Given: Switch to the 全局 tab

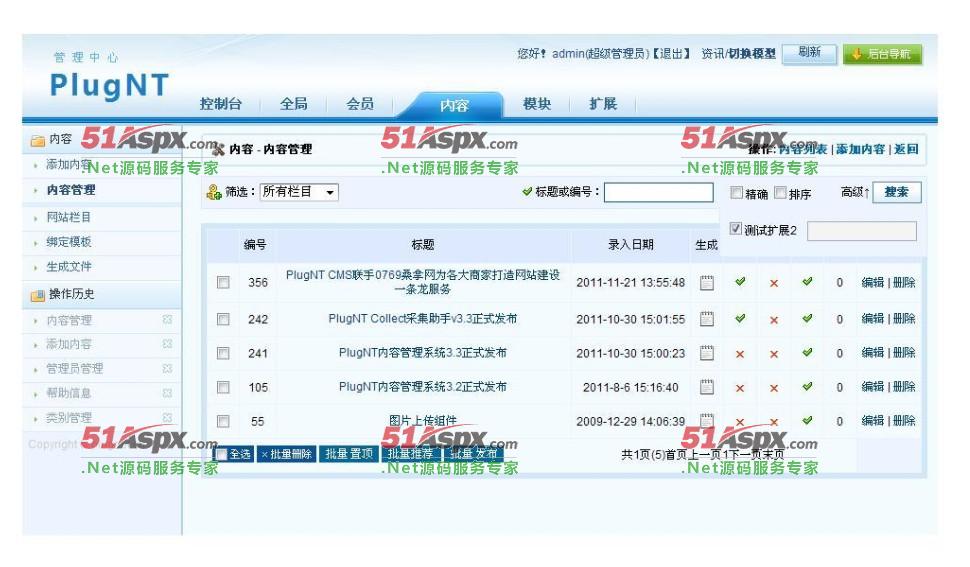Looking at the screenshot, I should click(294, 104).
